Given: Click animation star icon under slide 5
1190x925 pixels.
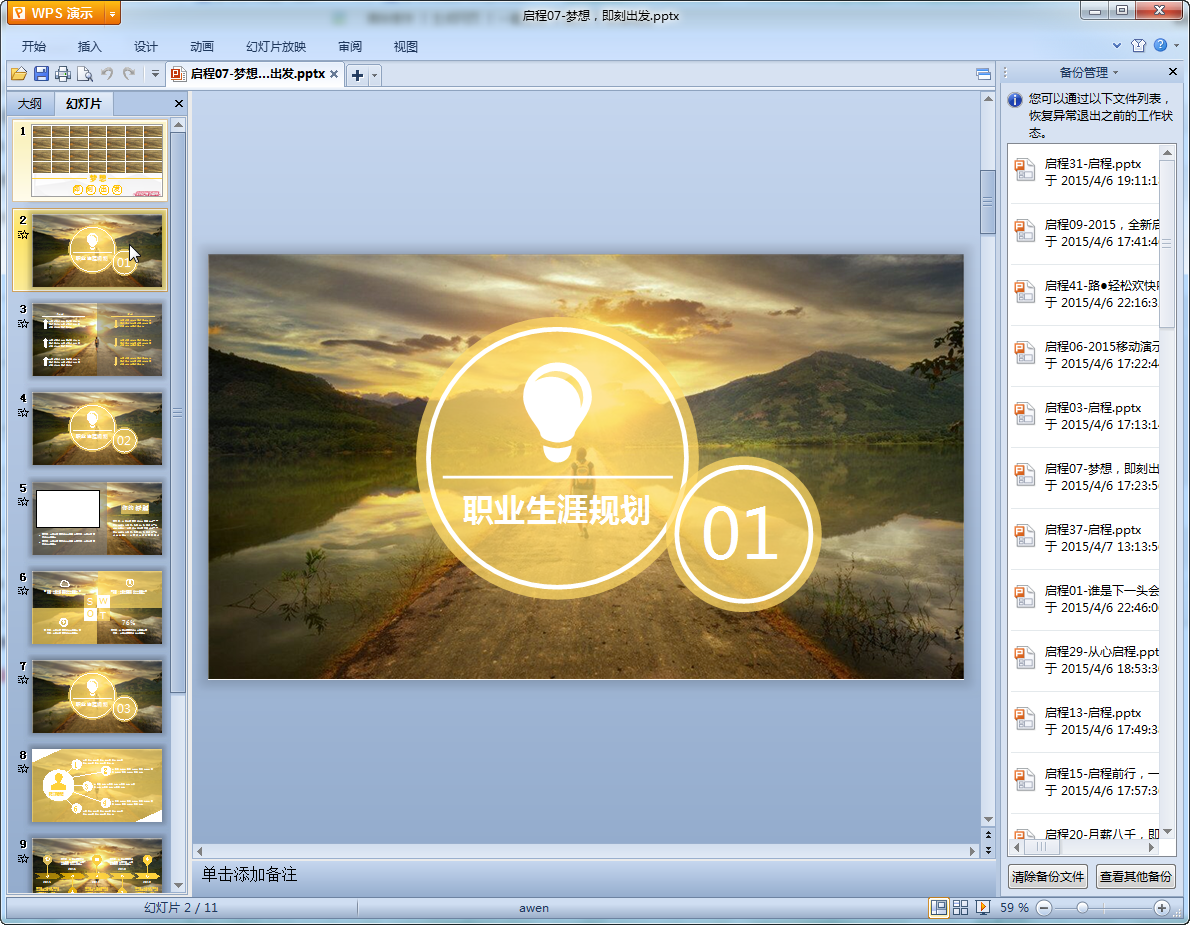Looking at the screenshot, I should click(23, 502).
